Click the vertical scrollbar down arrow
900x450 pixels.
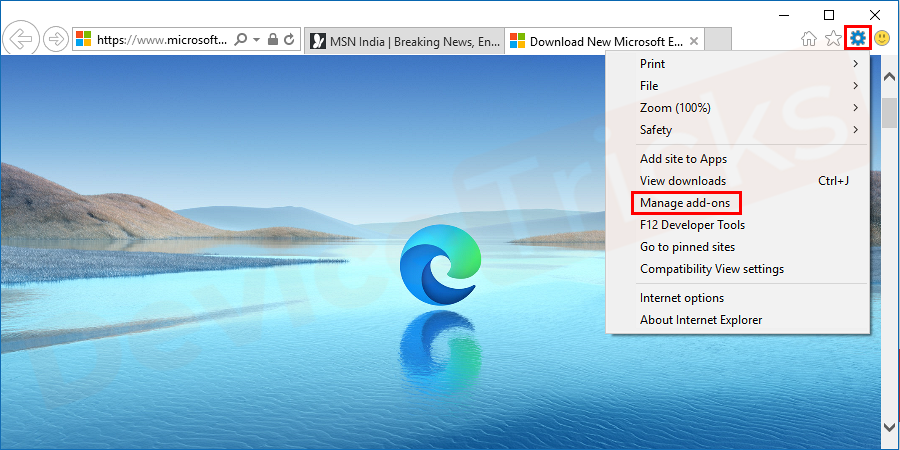click(x=890, y=427)
